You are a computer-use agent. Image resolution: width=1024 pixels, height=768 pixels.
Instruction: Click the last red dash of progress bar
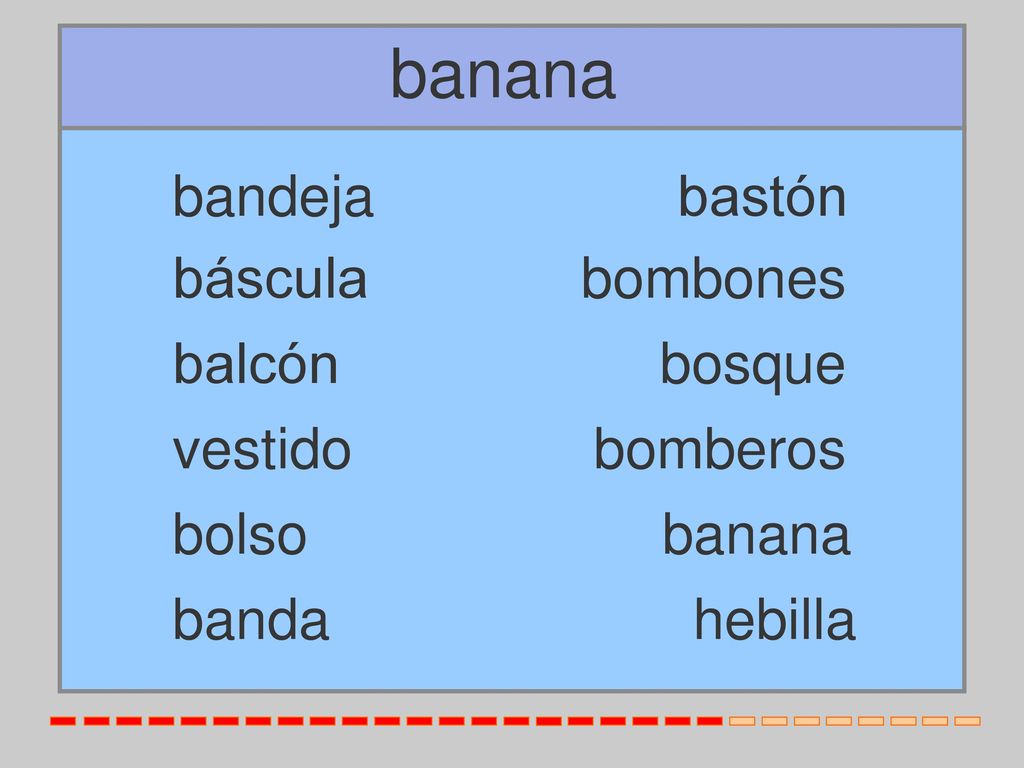[710, 721]
